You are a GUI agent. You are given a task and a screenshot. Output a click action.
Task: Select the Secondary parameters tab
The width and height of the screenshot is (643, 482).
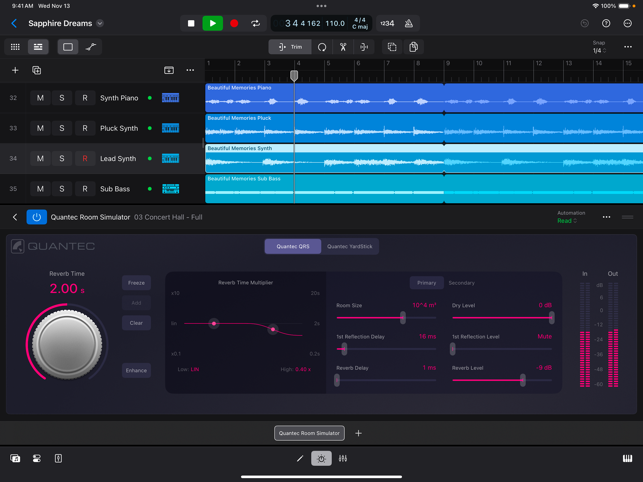461,283
